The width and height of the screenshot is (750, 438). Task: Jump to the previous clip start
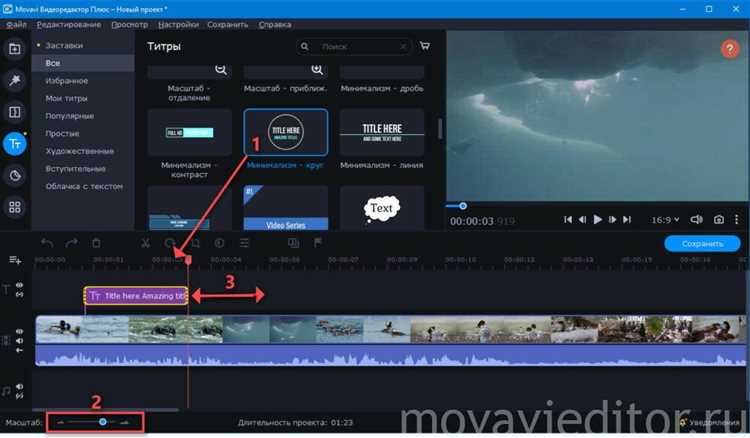tap(568, 219)
